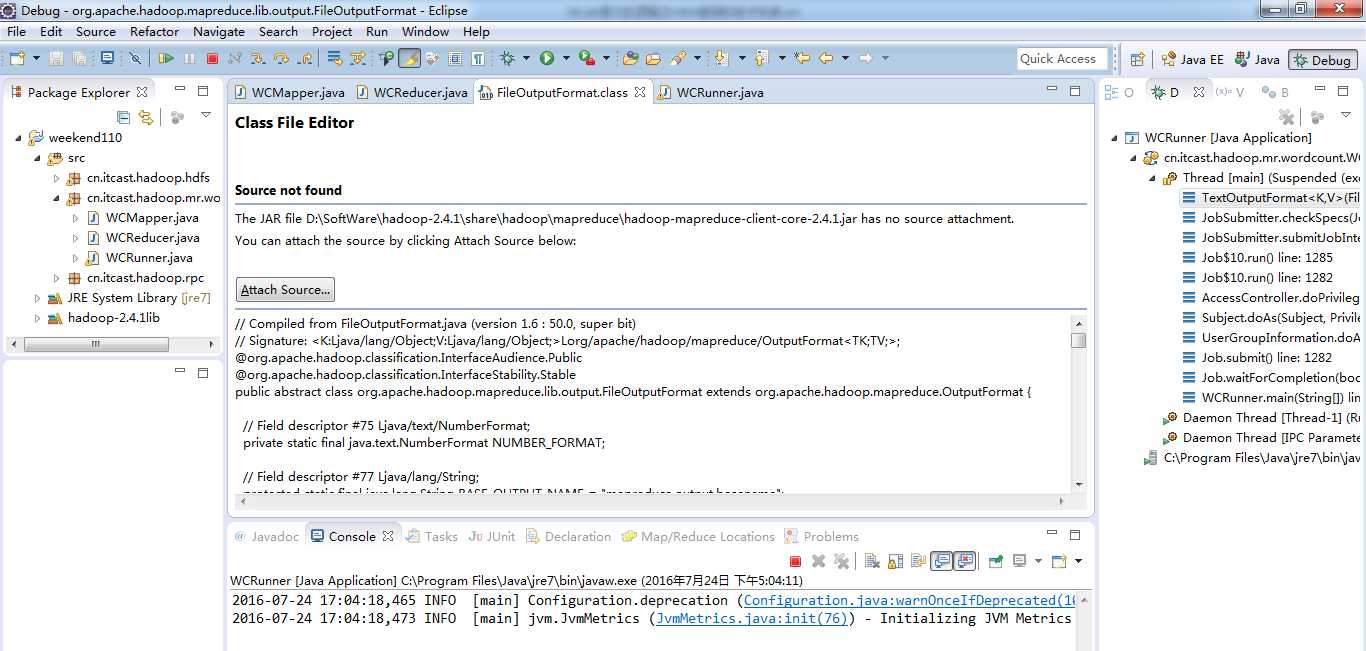
Task: Click the Drop to Frame icon
Action: (x=333, y=59)
